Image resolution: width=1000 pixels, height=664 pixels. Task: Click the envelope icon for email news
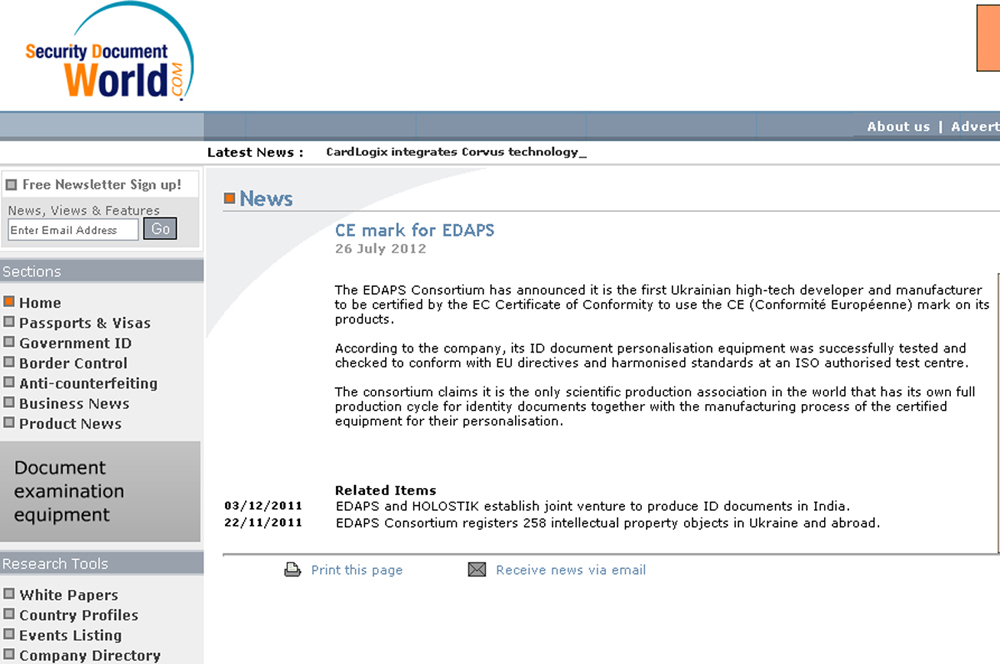(x=477, y=570)
